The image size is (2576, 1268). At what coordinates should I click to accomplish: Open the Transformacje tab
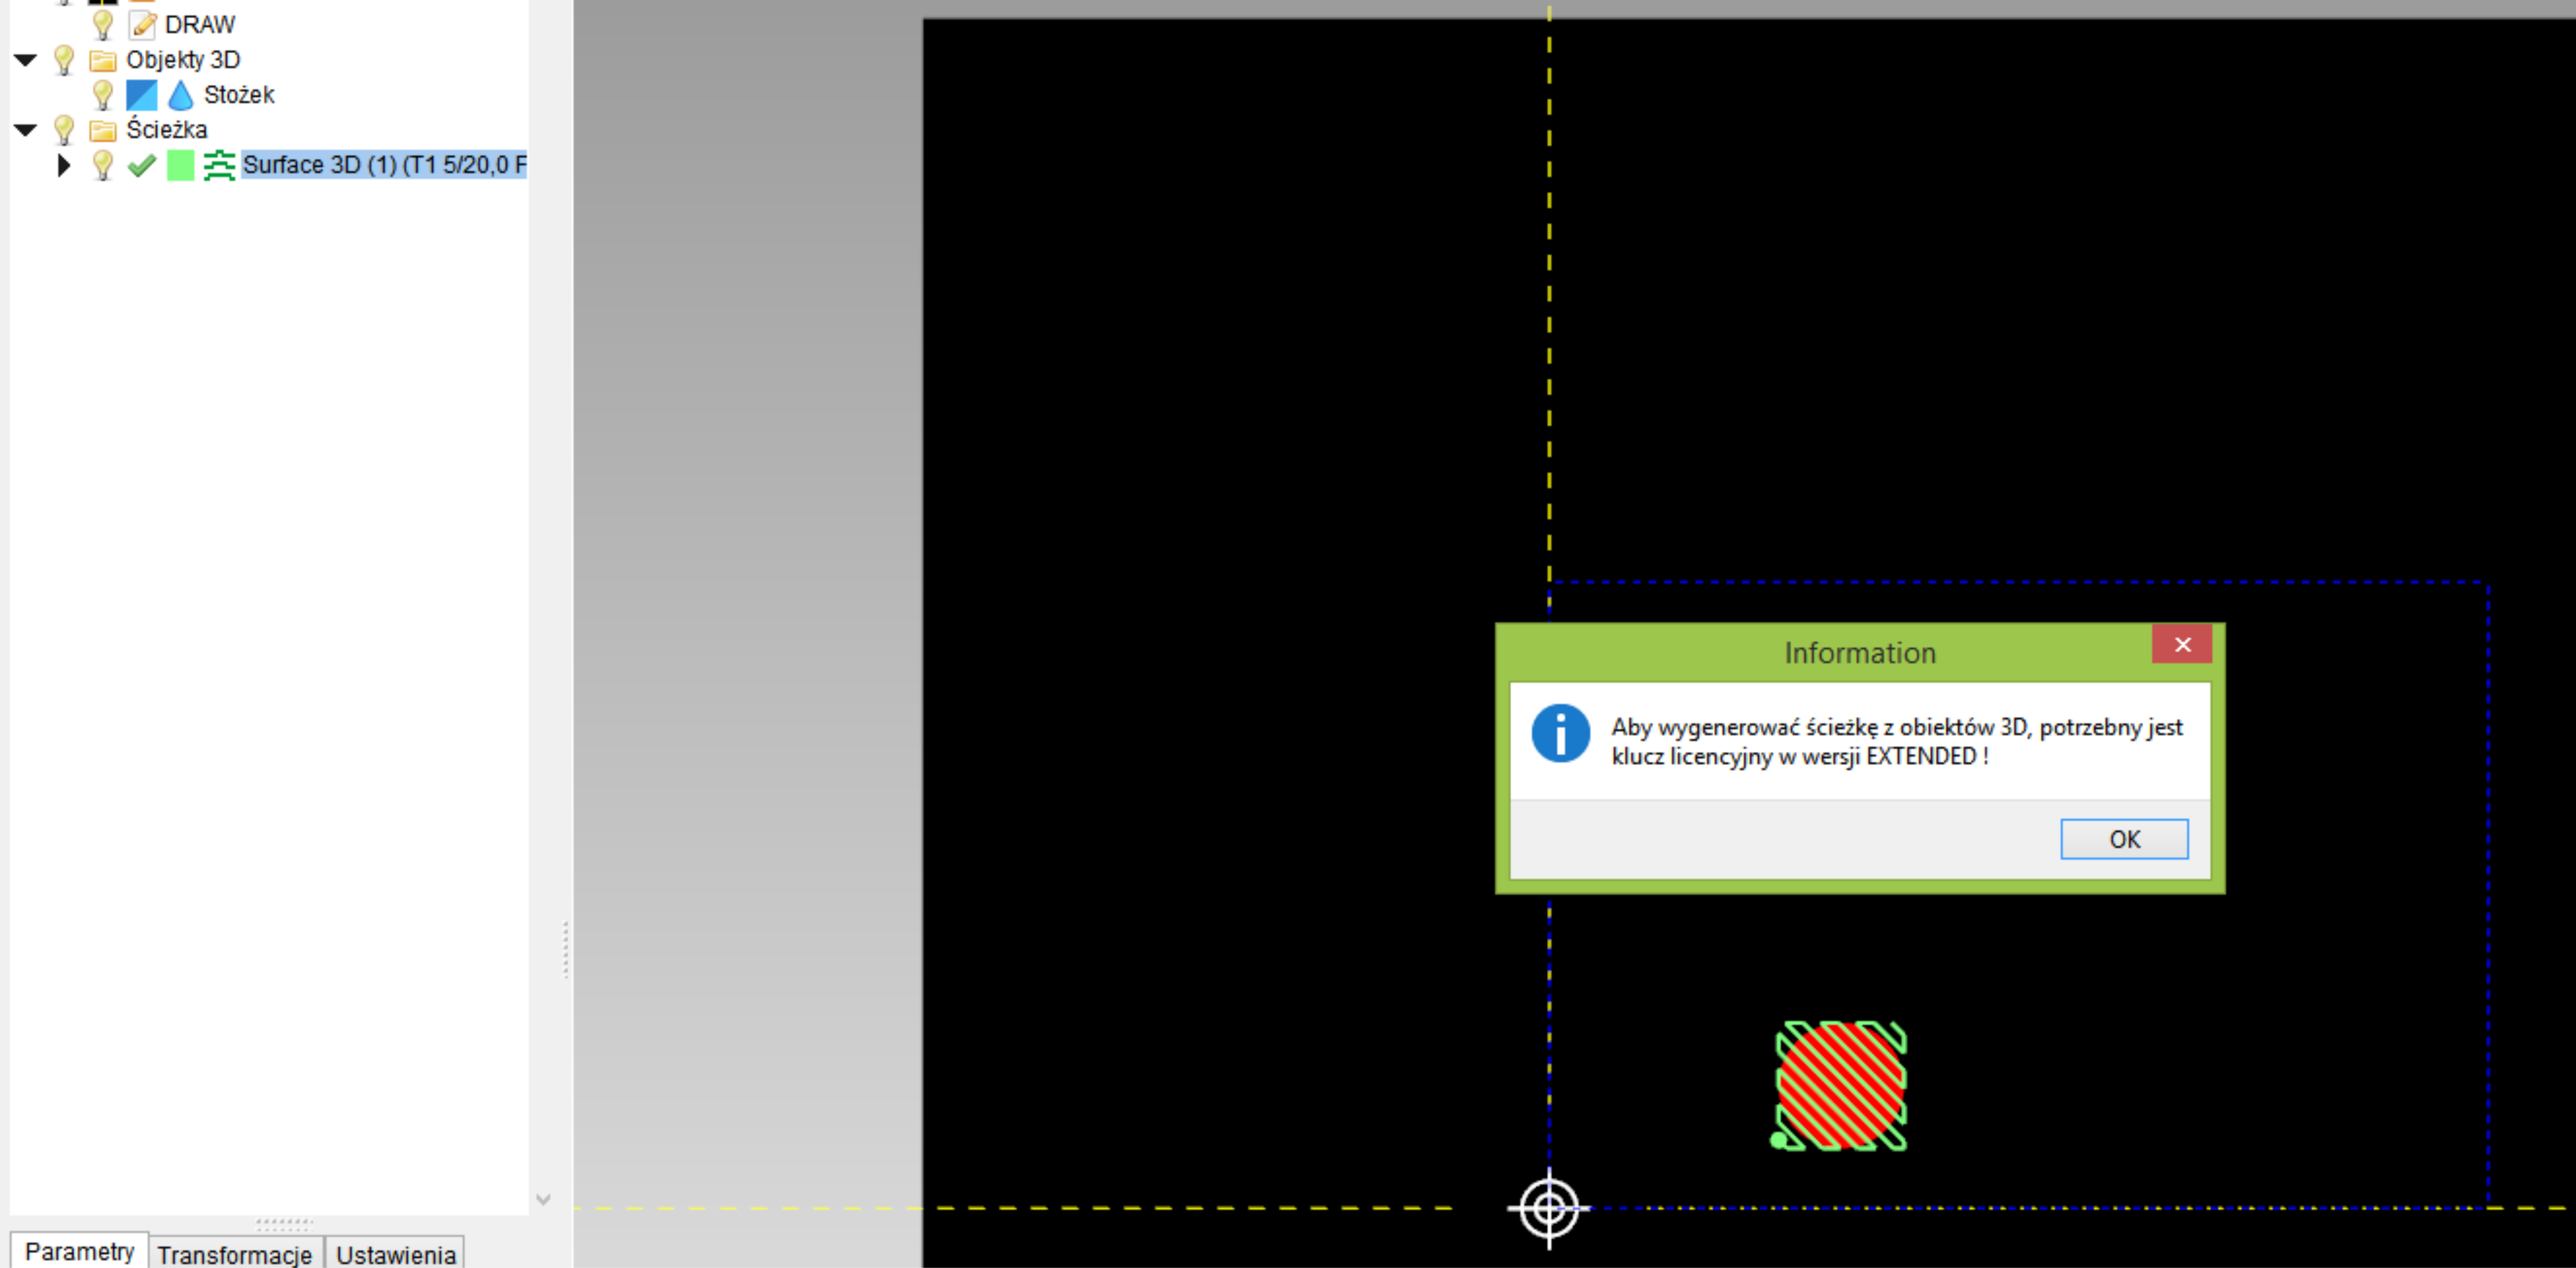point(235,1254)
